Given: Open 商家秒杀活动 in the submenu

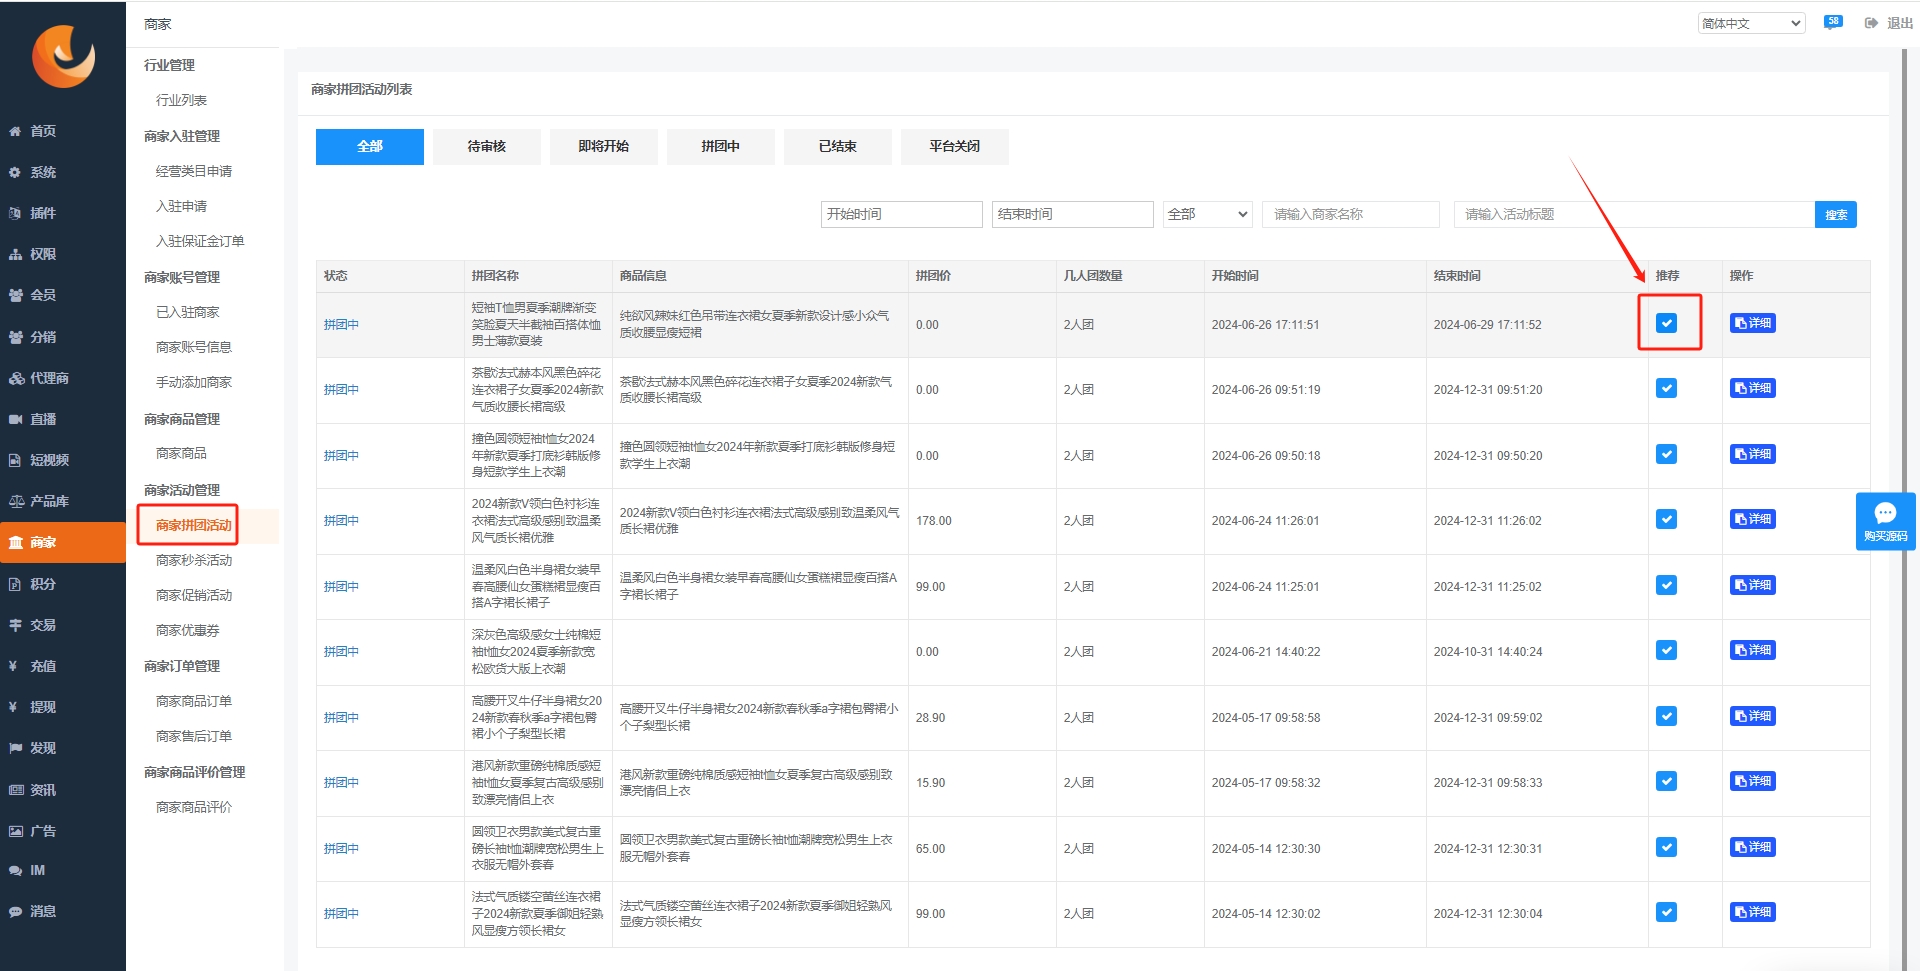Looking at the screenshot, I should pyautogui.click(x=194, y=560).
